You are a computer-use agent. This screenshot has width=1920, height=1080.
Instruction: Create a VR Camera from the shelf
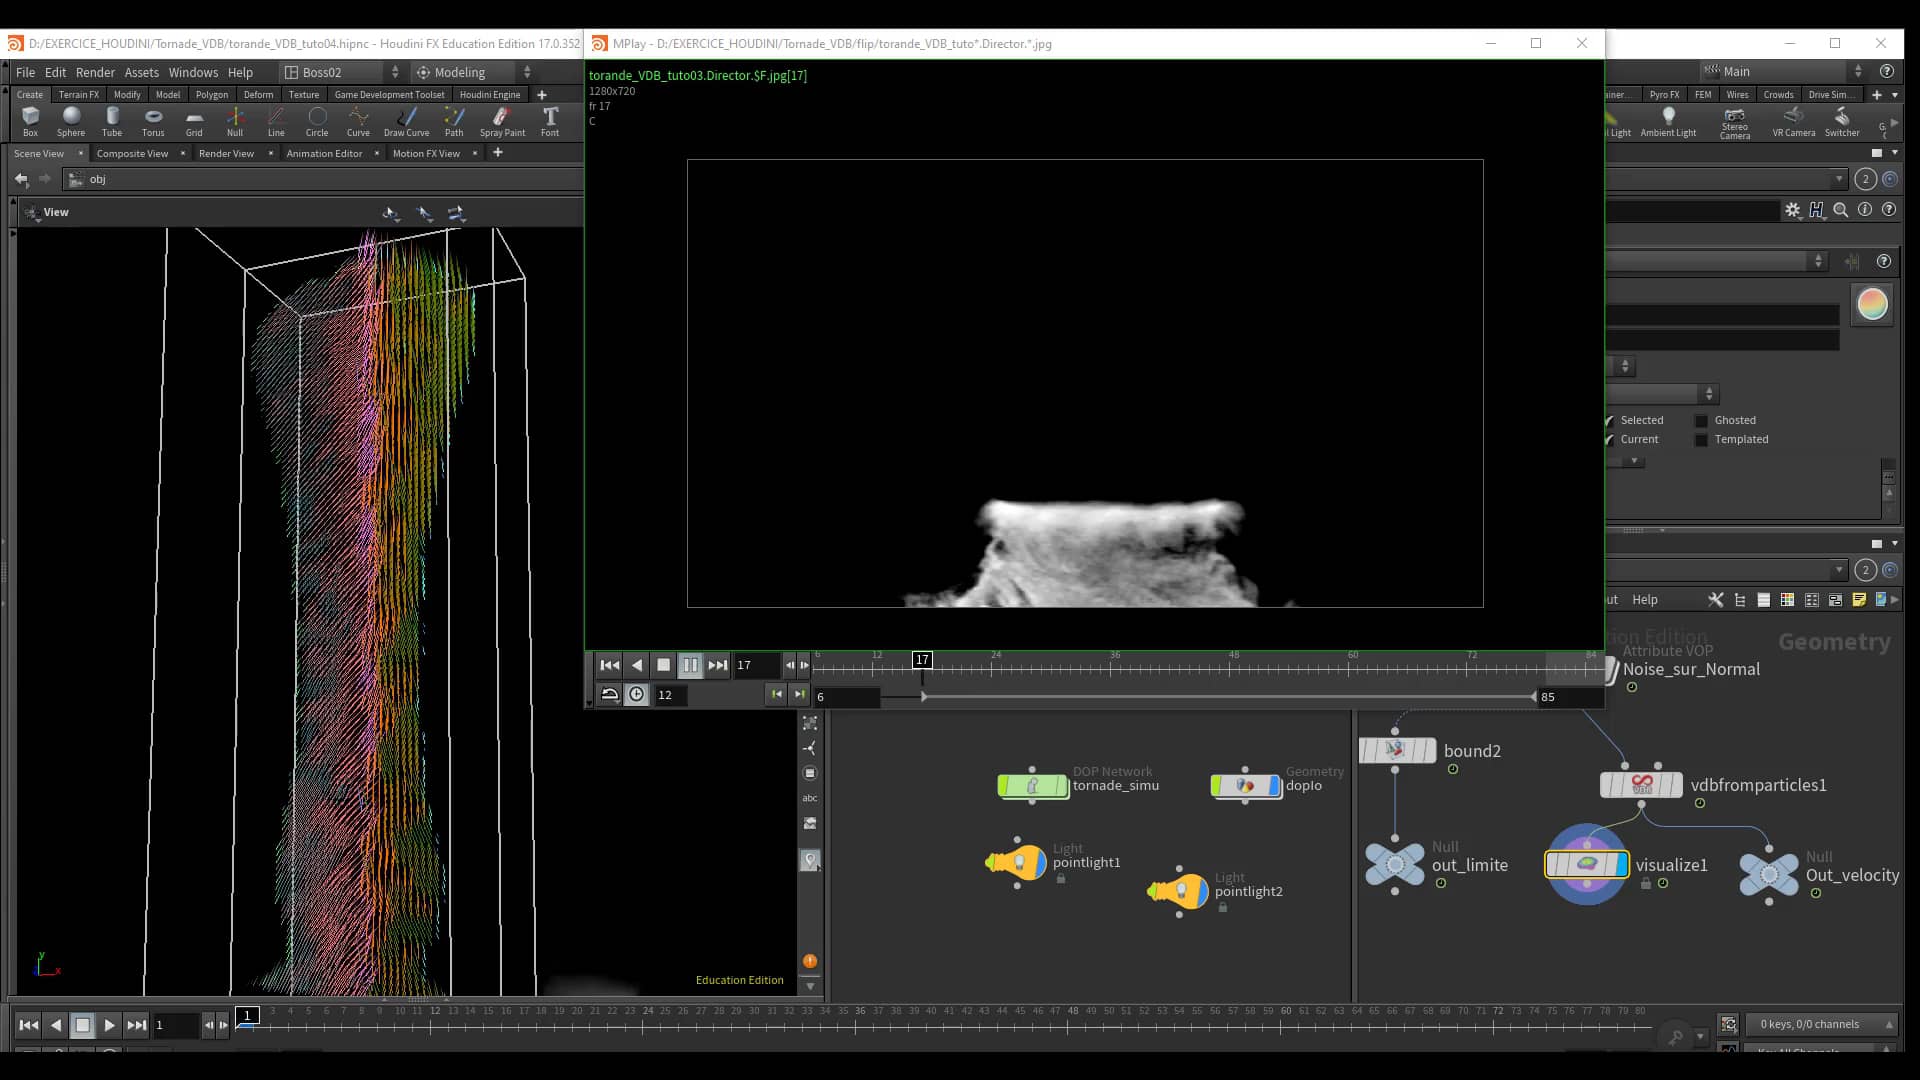1794,120
